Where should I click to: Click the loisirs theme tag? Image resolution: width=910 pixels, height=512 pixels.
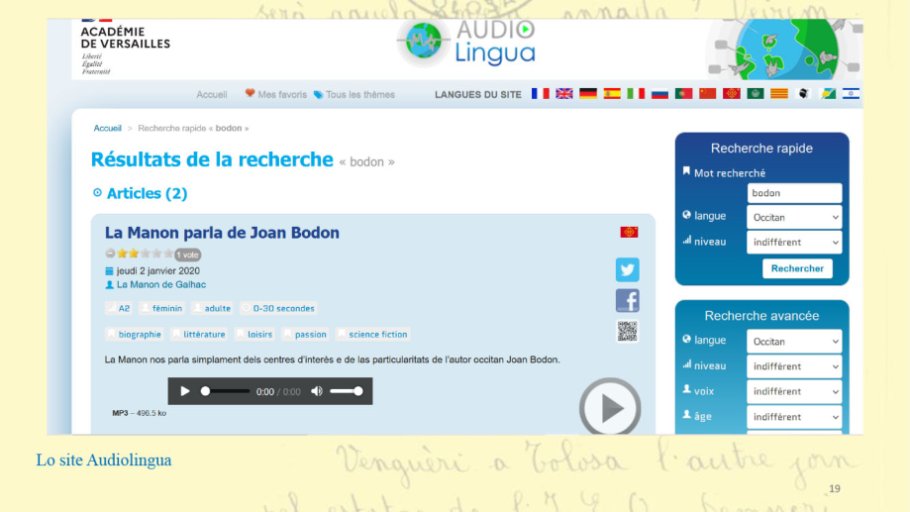tap(254, 334)
